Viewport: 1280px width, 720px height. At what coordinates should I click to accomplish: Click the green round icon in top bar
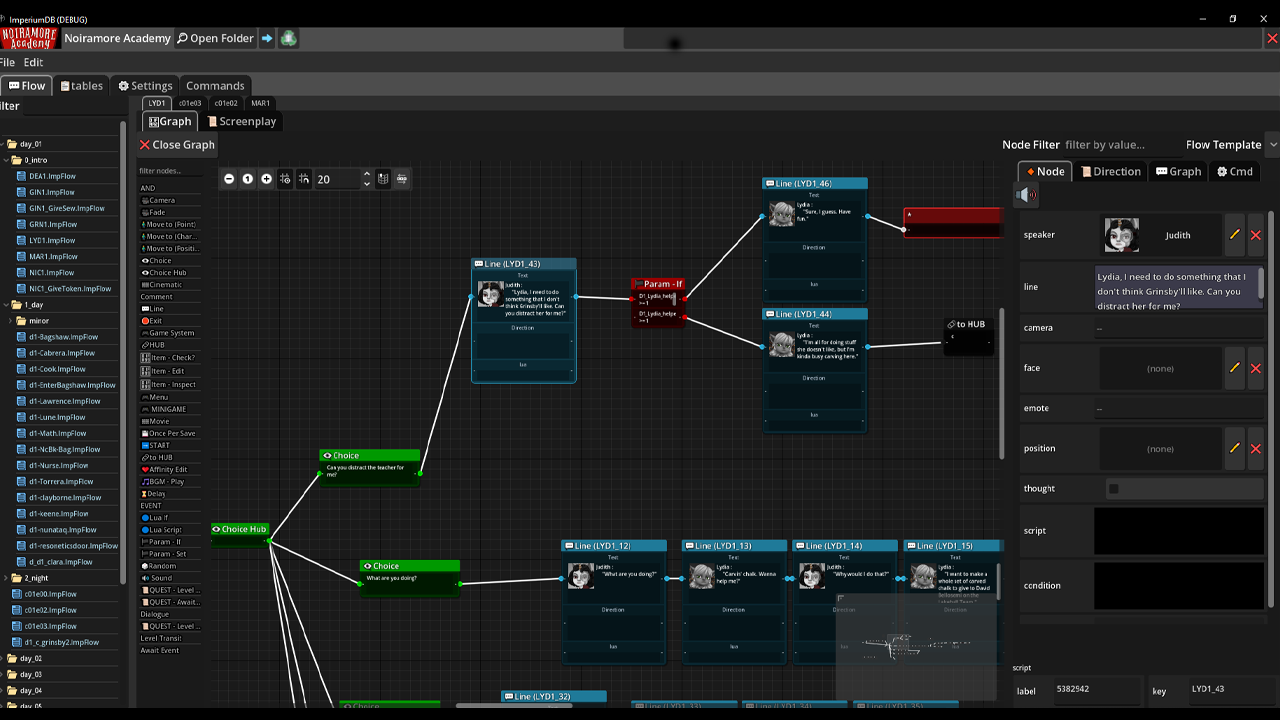click(x=288, y=38)
